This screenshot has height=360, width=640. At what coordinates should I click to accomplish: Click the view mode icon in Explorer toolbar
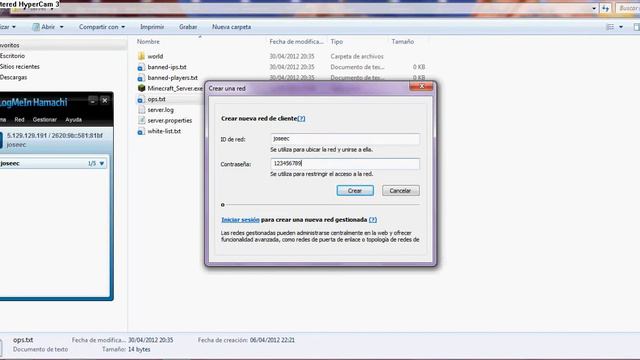point(610,27)
